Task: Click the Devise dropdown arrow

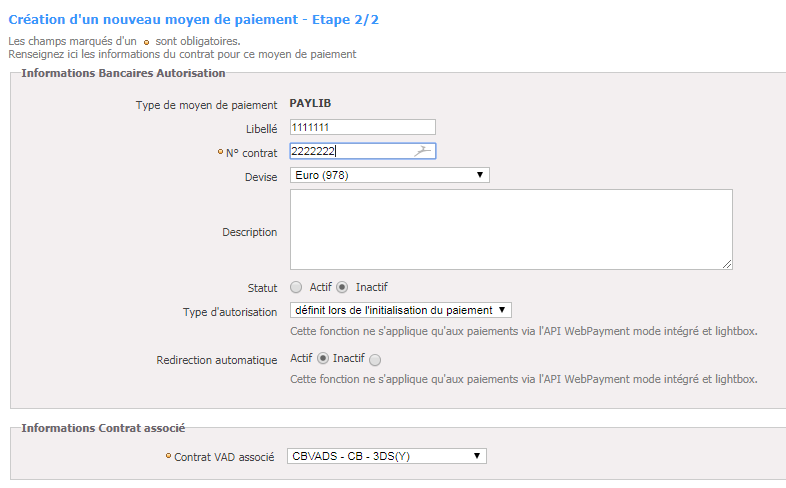Action: click(480, 175)
